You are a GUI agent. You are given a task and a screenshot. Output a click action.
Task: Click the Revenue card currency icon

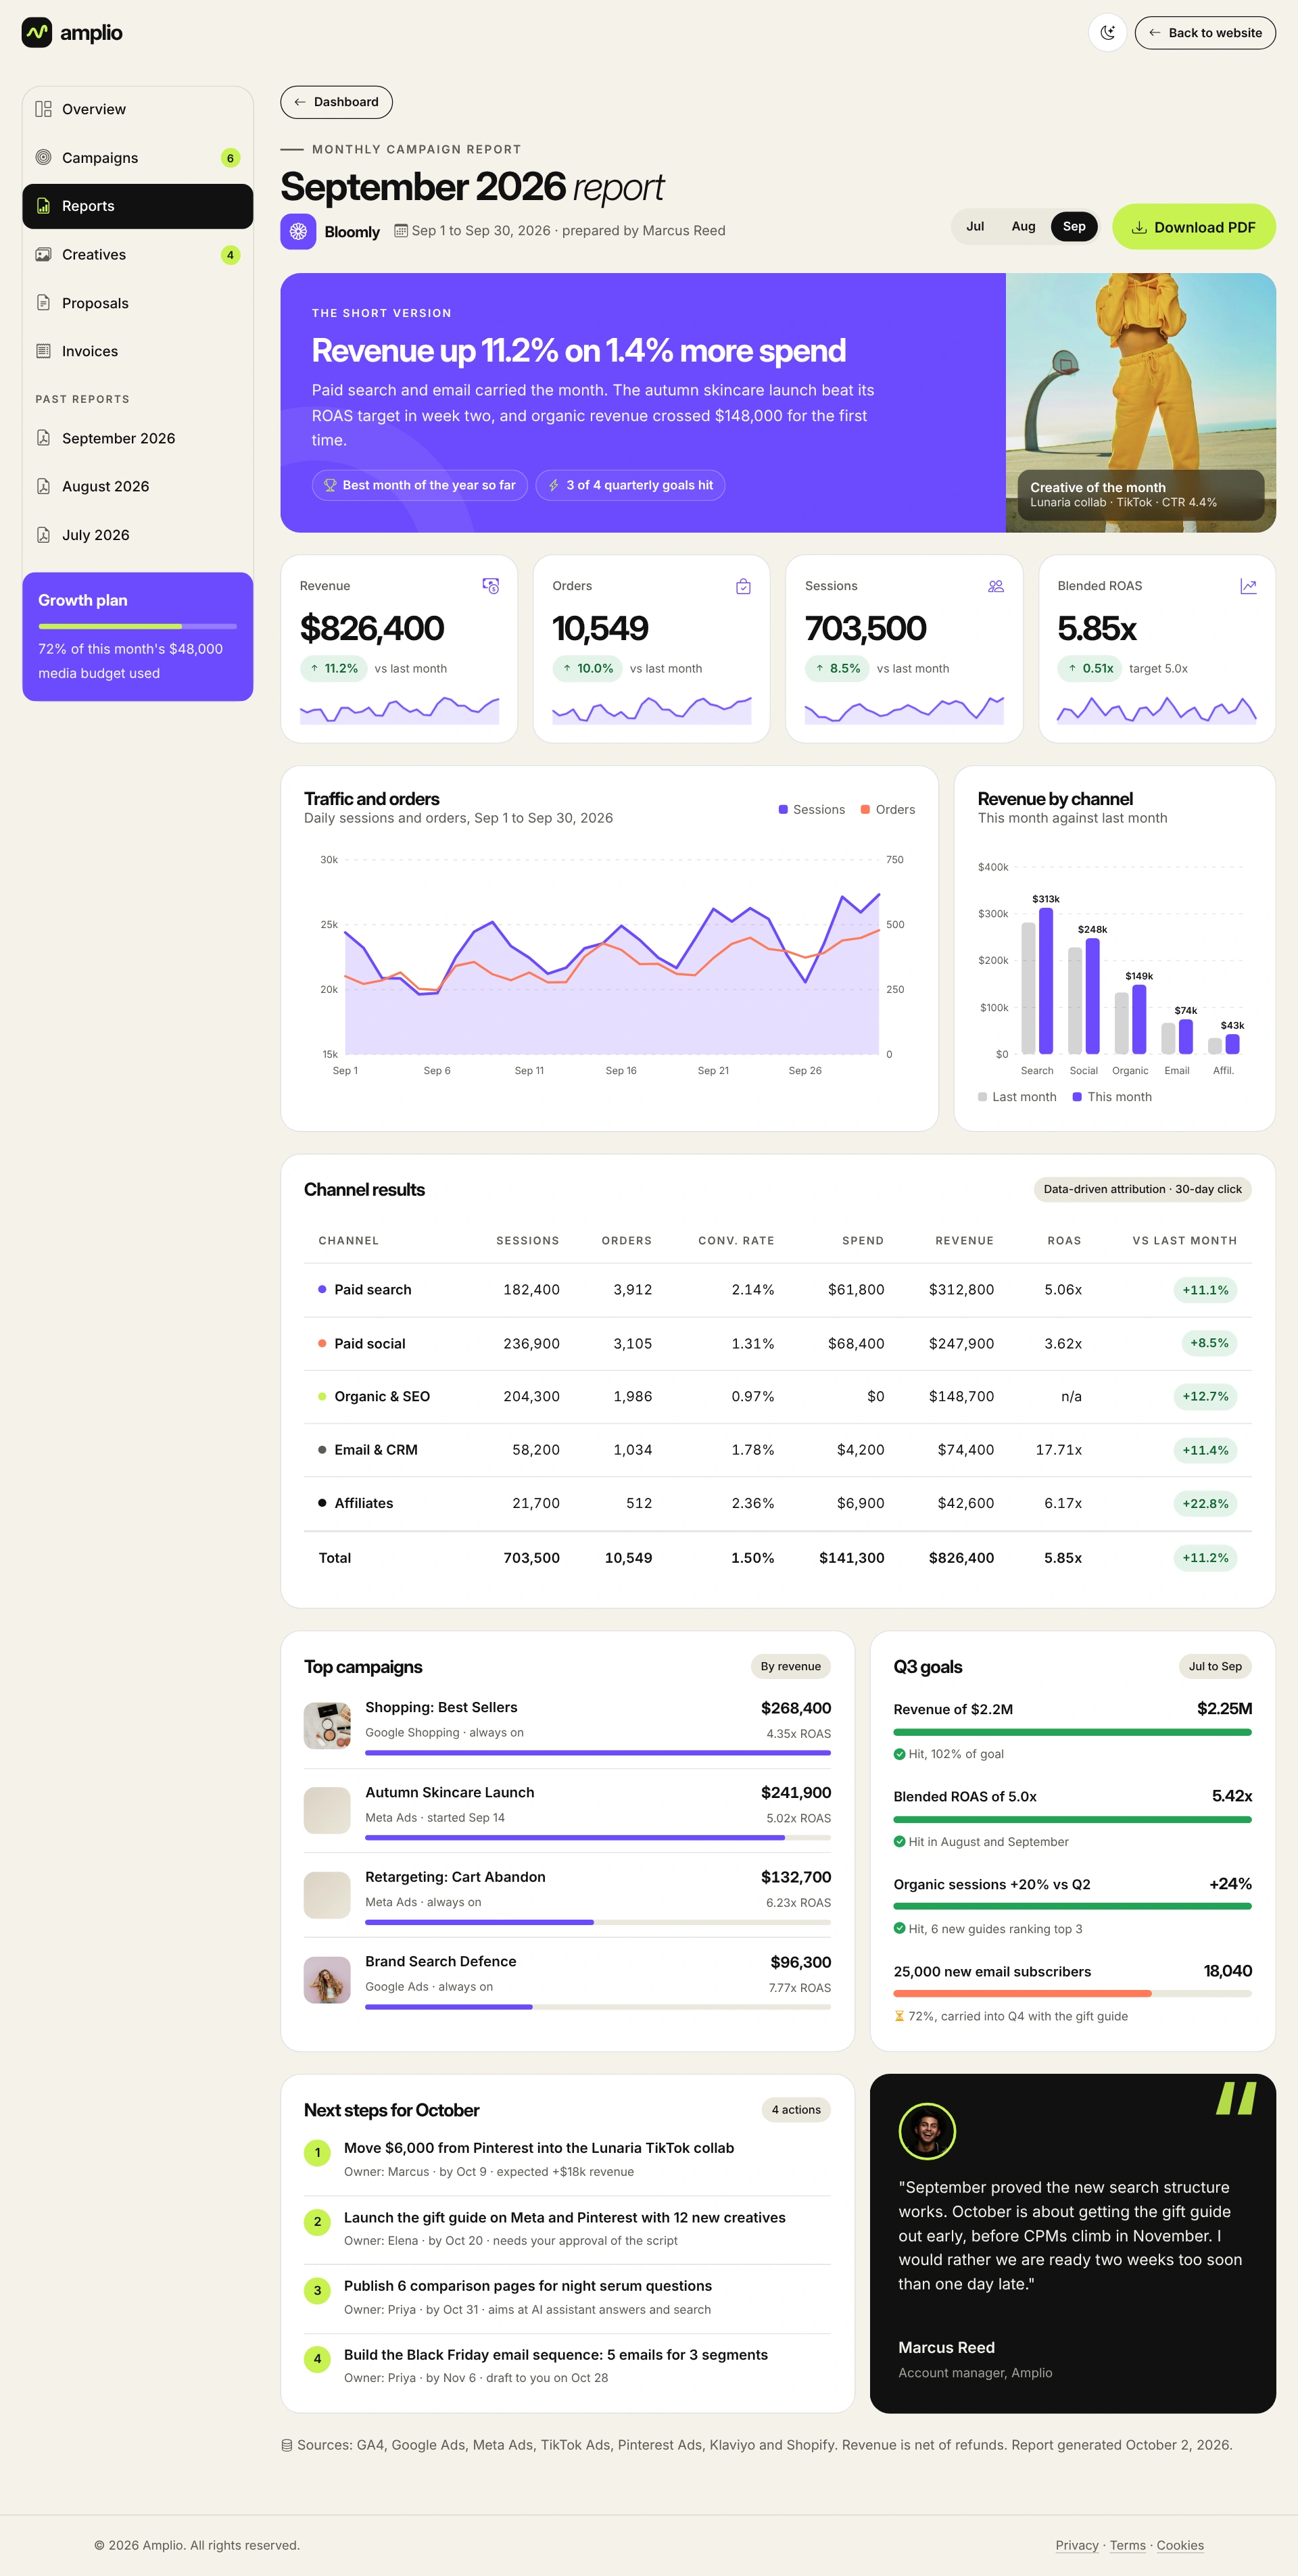click(491, 586)
